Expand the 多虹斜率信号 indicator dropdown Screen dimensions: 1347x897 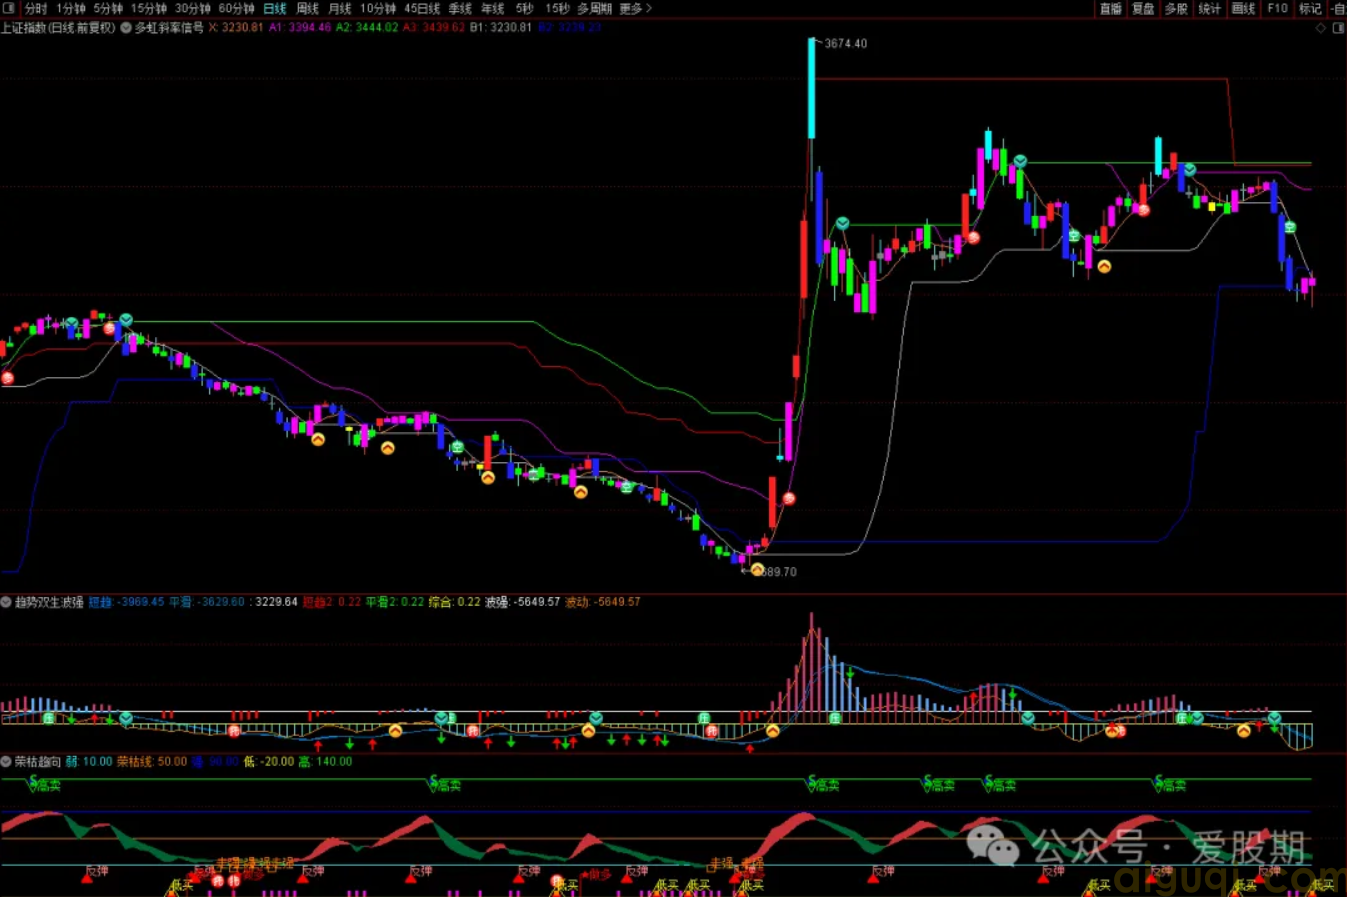[x=127, y=28]
